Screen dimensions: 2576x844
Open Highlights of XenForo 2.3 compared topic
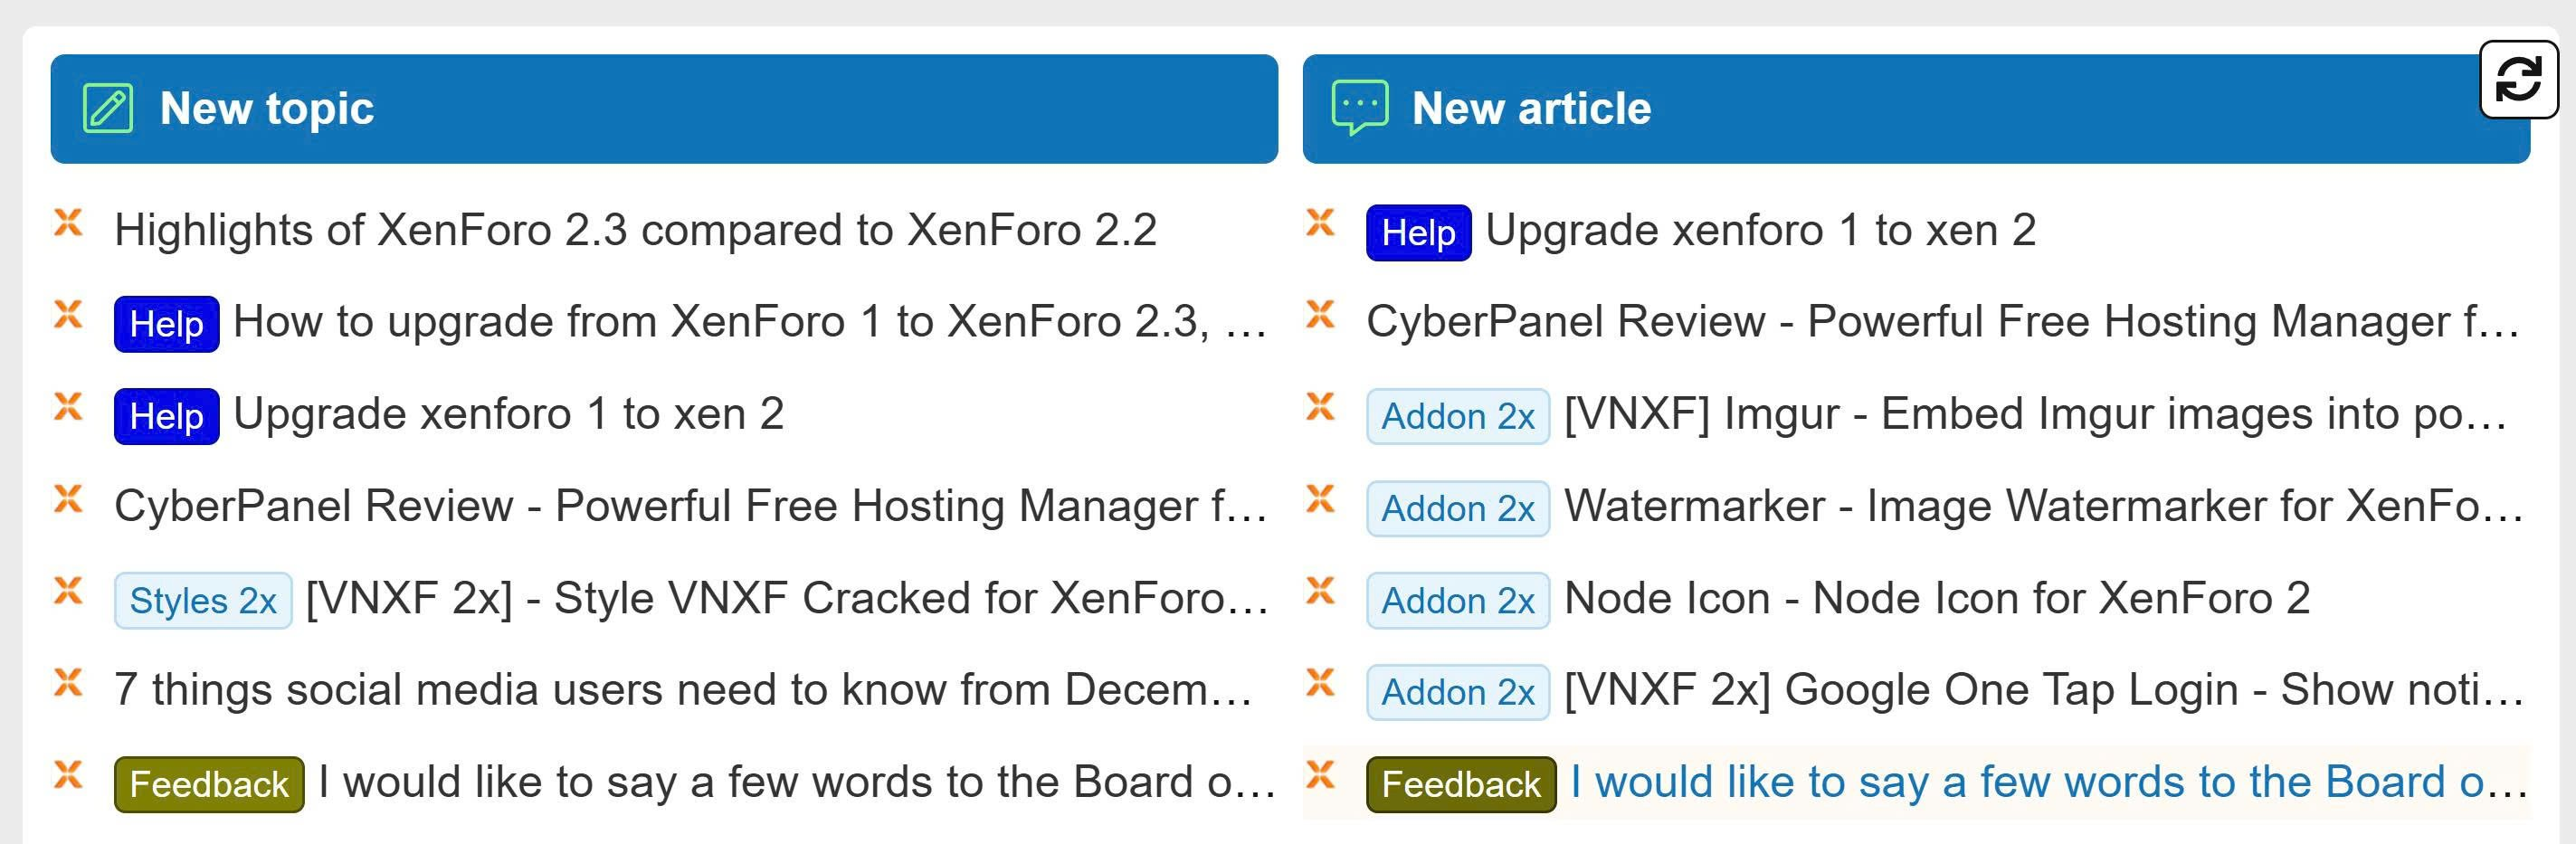point(635,230)
